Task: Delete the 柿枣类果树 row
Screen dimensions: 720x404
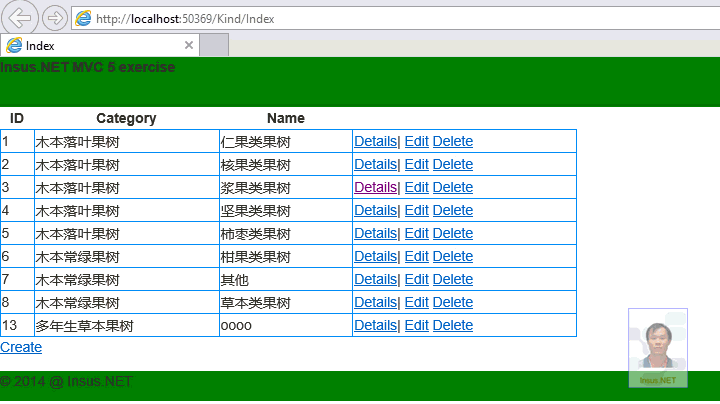Action: 453,233
